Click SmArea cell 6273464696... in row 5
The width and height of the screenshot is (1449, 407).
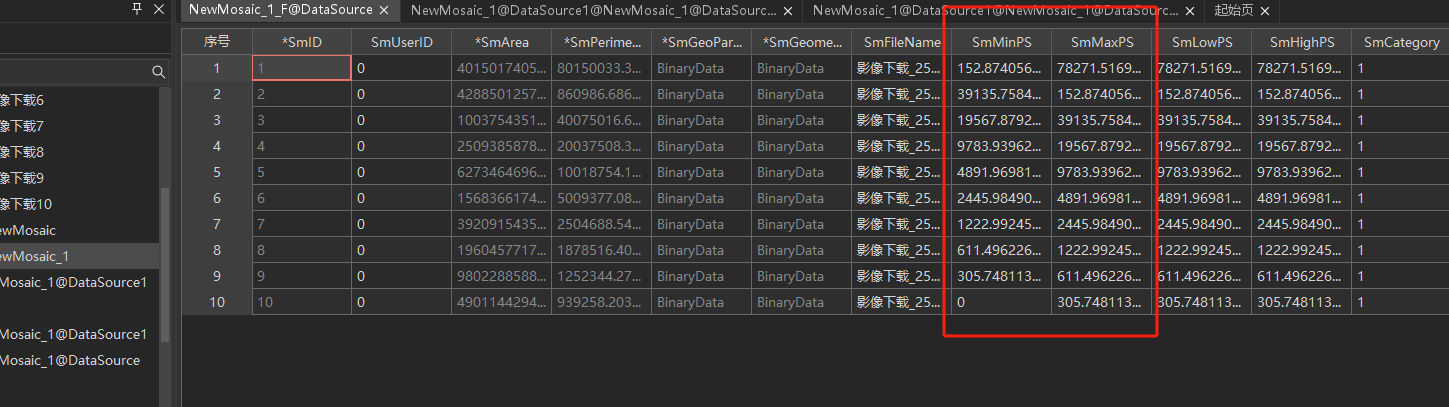[x=502, y=172]
